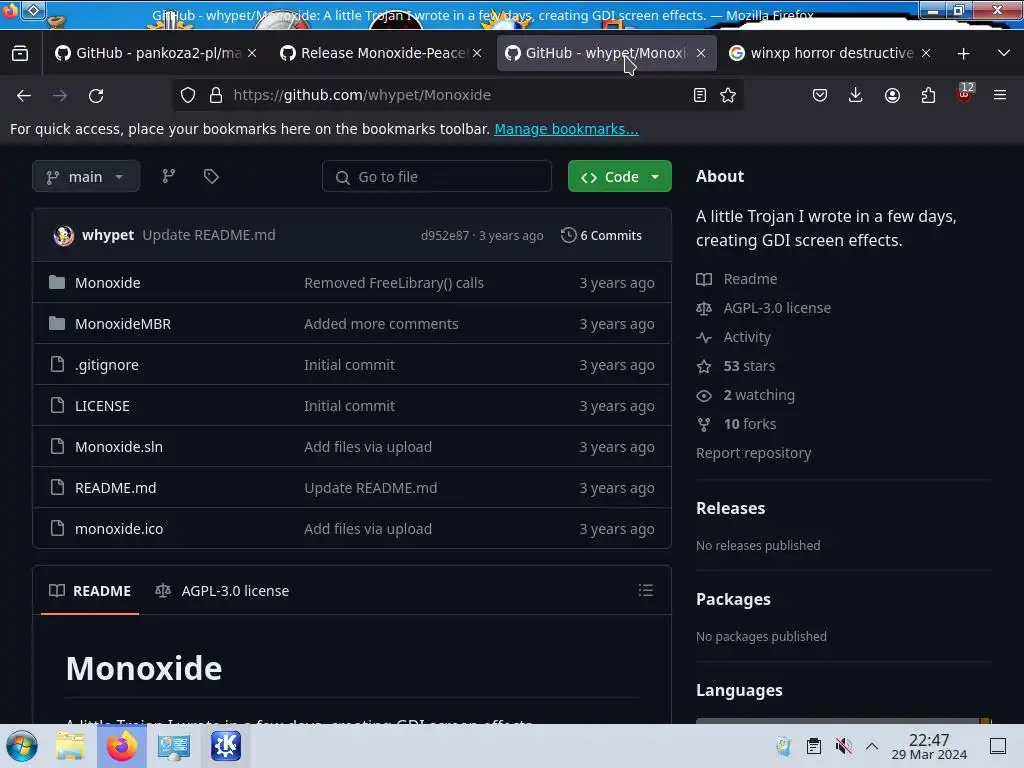Focus the Go to file search field
The height and width of the screenshot is (768, 1024).
coord(437,176)
